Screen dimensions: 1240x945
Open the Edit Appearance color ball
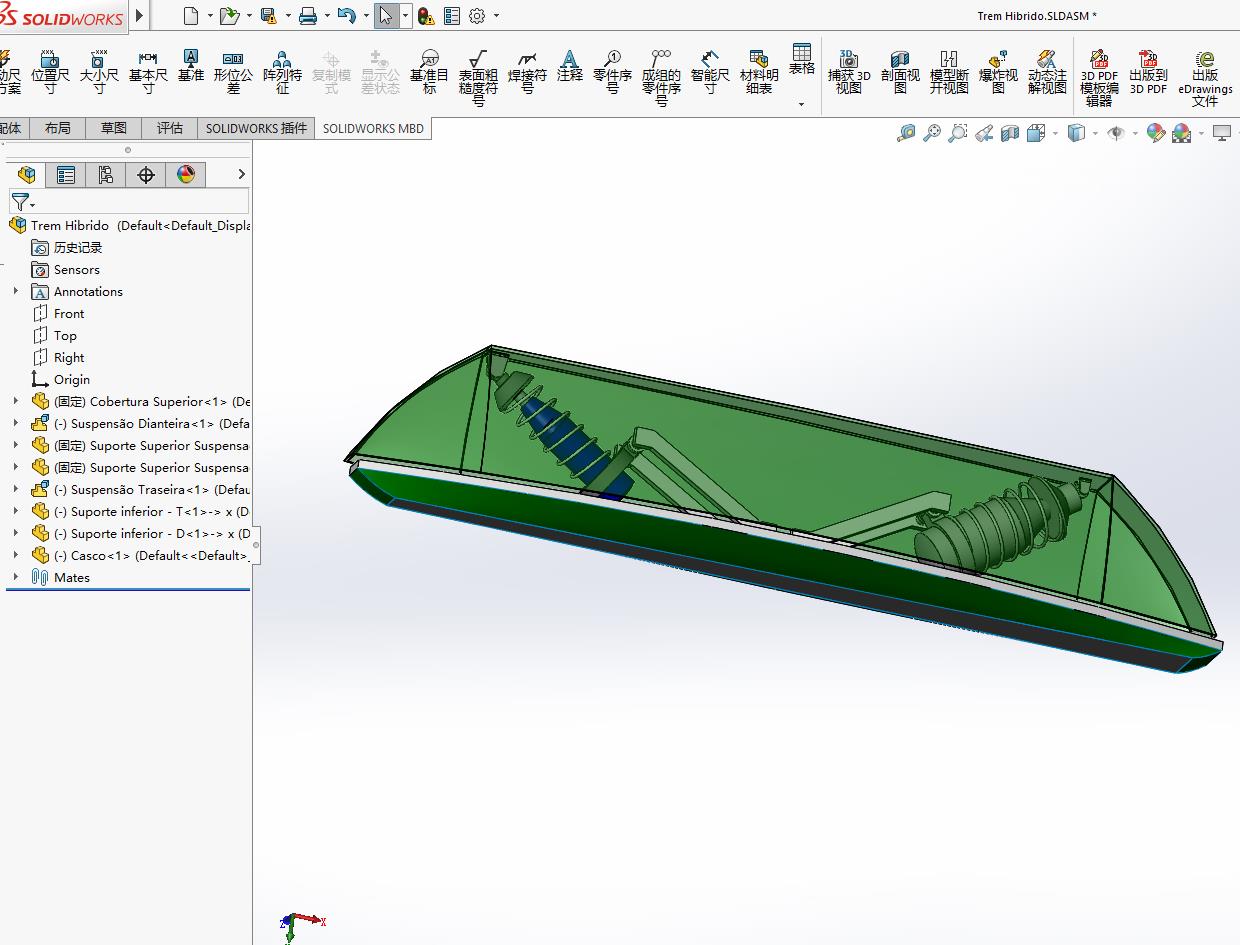1155,133
